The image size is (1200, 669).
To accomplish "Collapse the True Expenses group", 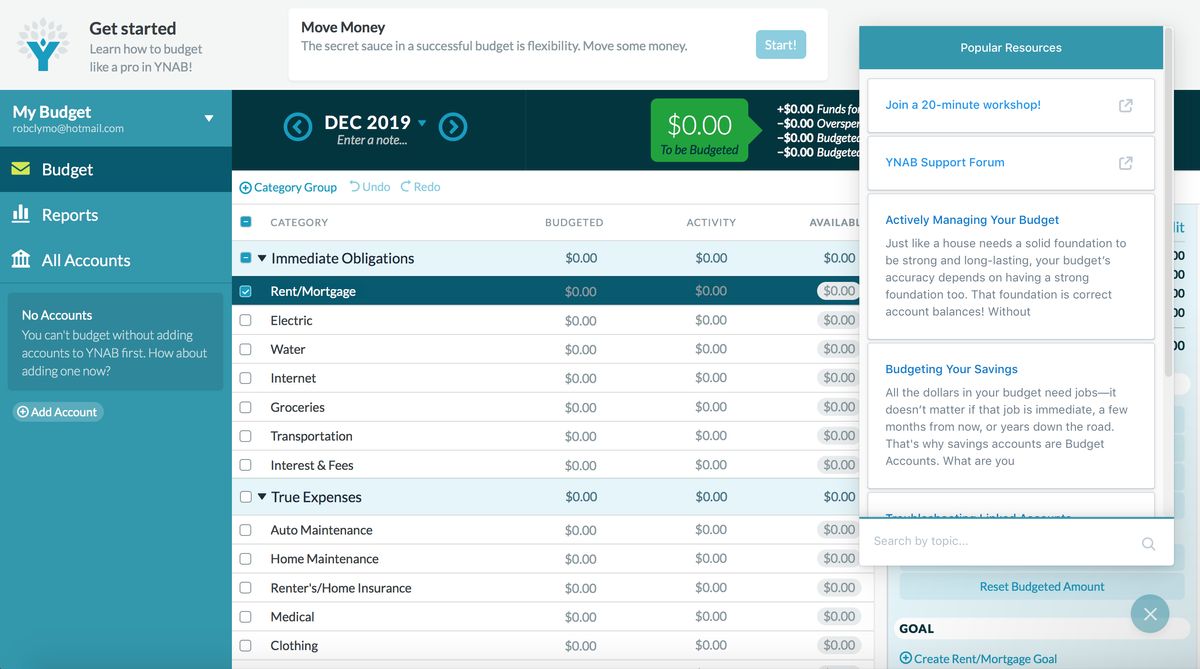I will coord(262,496).
